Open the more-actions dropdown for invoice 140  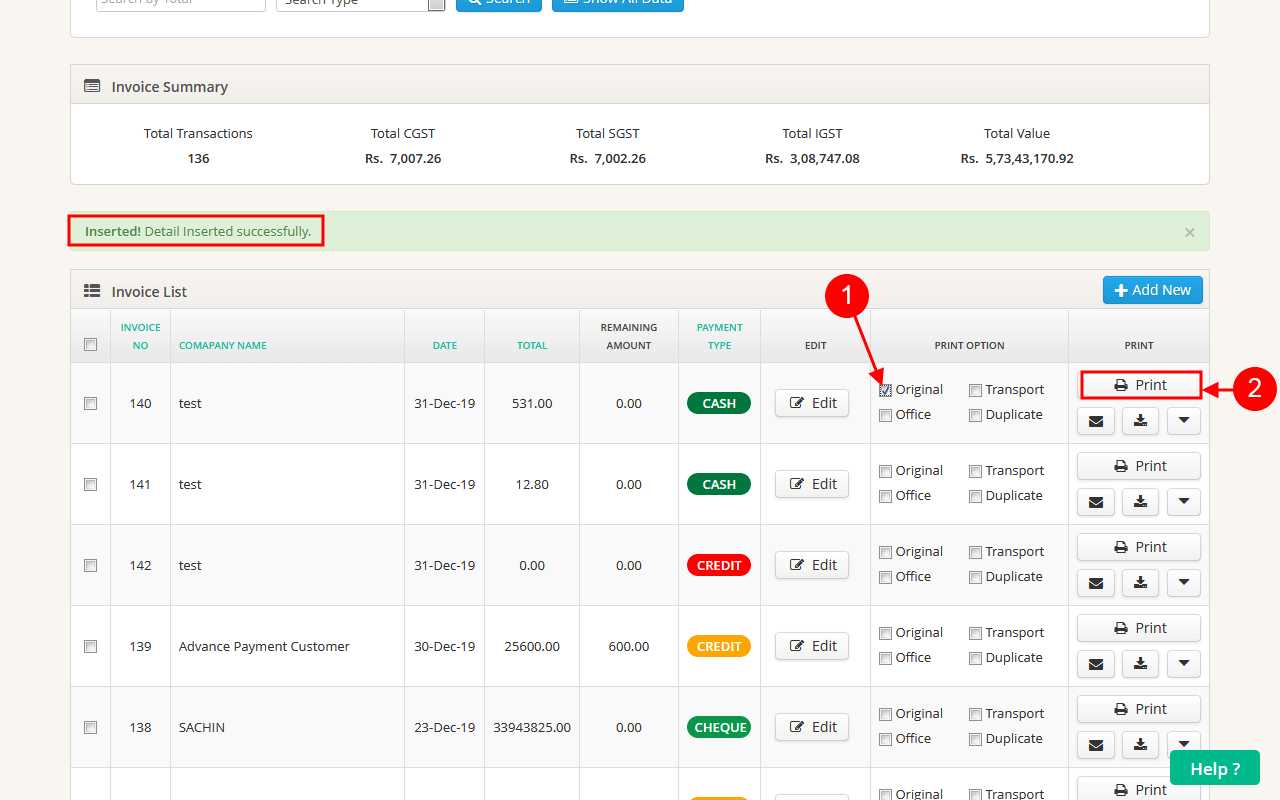pyautogui.click(x=1184, y=421)
